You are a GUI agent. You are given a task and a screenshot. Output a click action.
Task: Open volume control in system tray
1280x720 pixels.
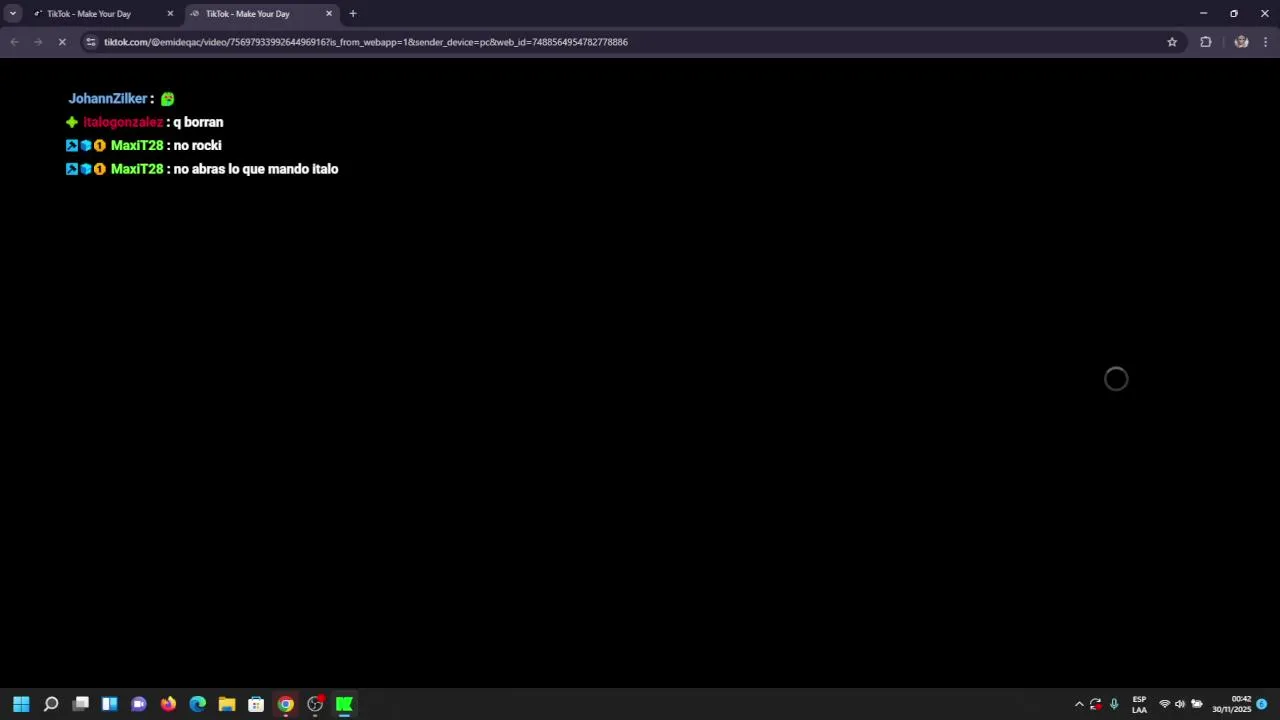[x=1180, y=704]
